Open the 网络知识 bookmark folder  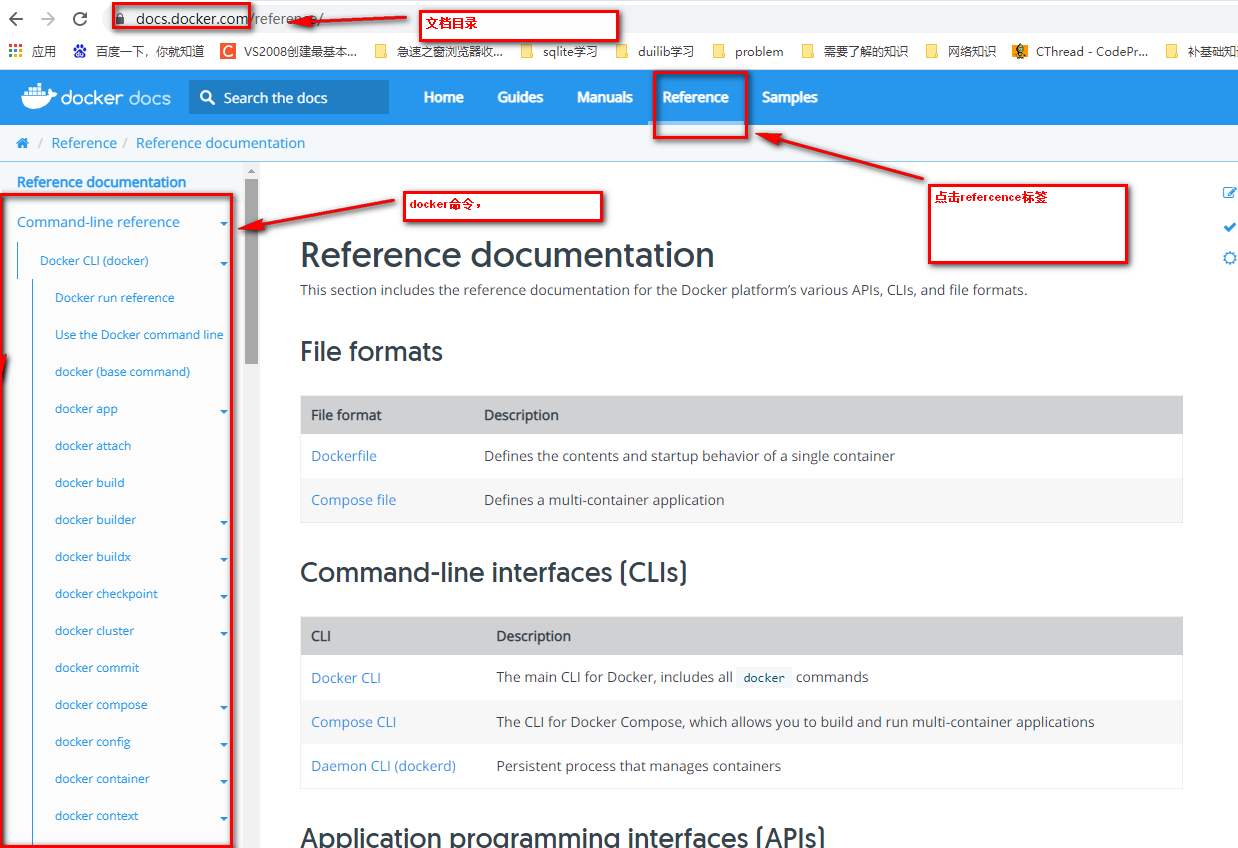(x=960, y=51)
